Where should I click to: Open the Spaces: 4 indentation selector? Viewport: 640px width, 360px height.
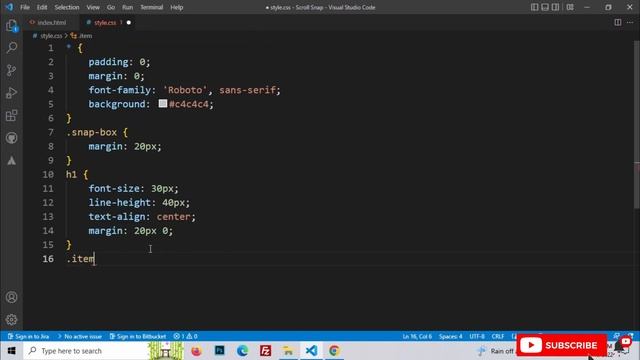tap(451, 336)
